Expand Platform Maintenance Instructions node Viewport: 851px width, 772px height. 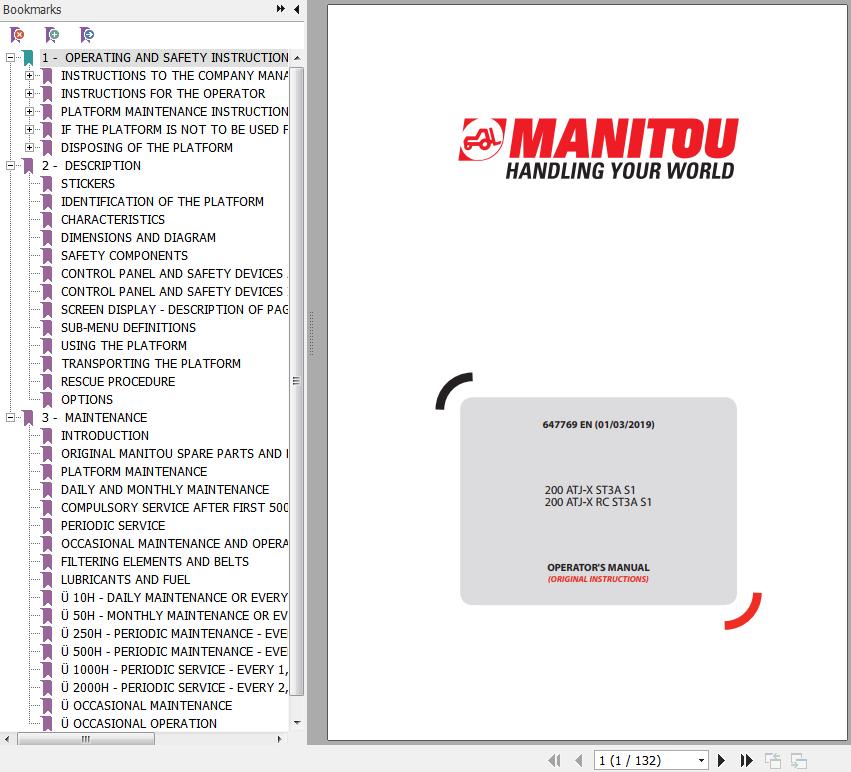point(29,111)
